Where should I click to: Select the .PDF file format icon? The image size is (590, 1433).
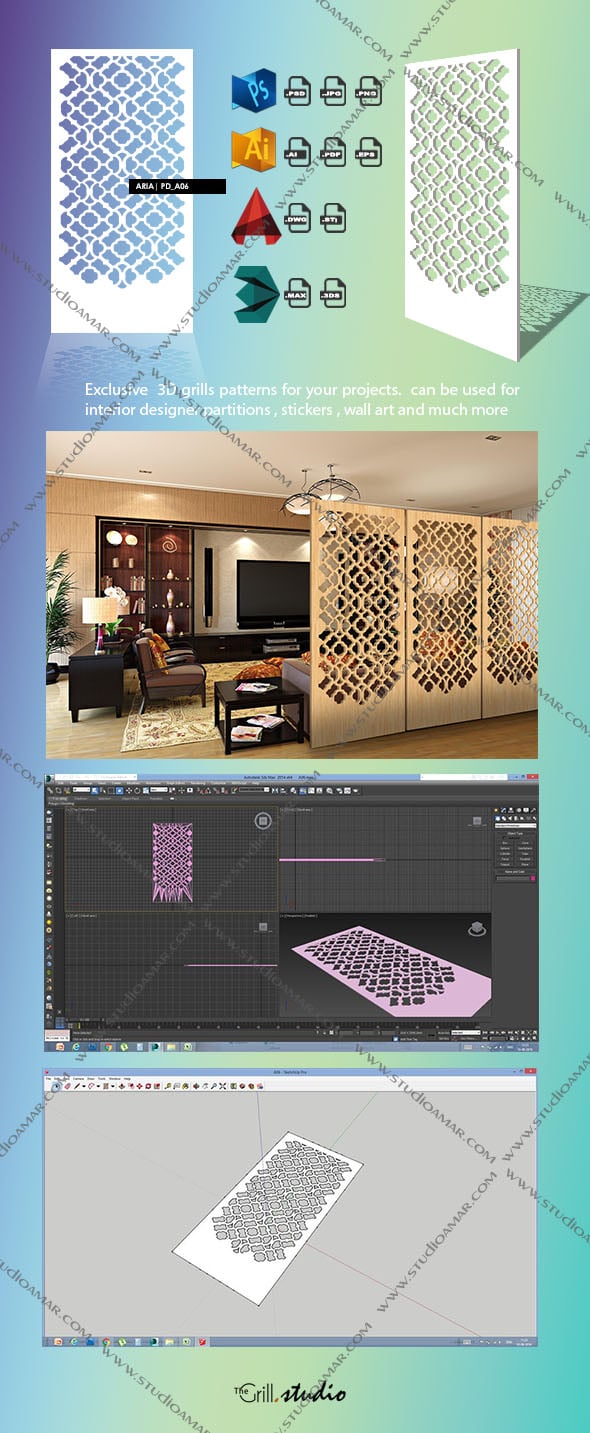(334, 154)
